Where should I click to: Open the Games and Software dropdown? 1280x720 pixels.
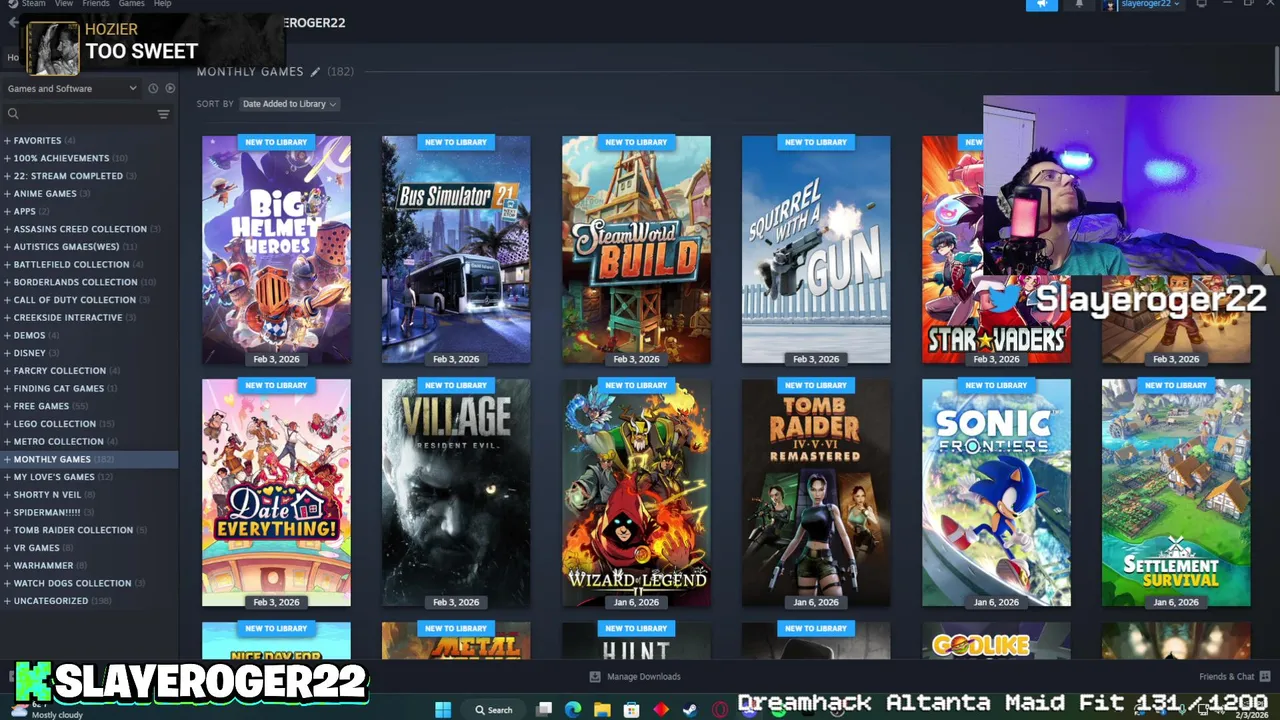72,88
